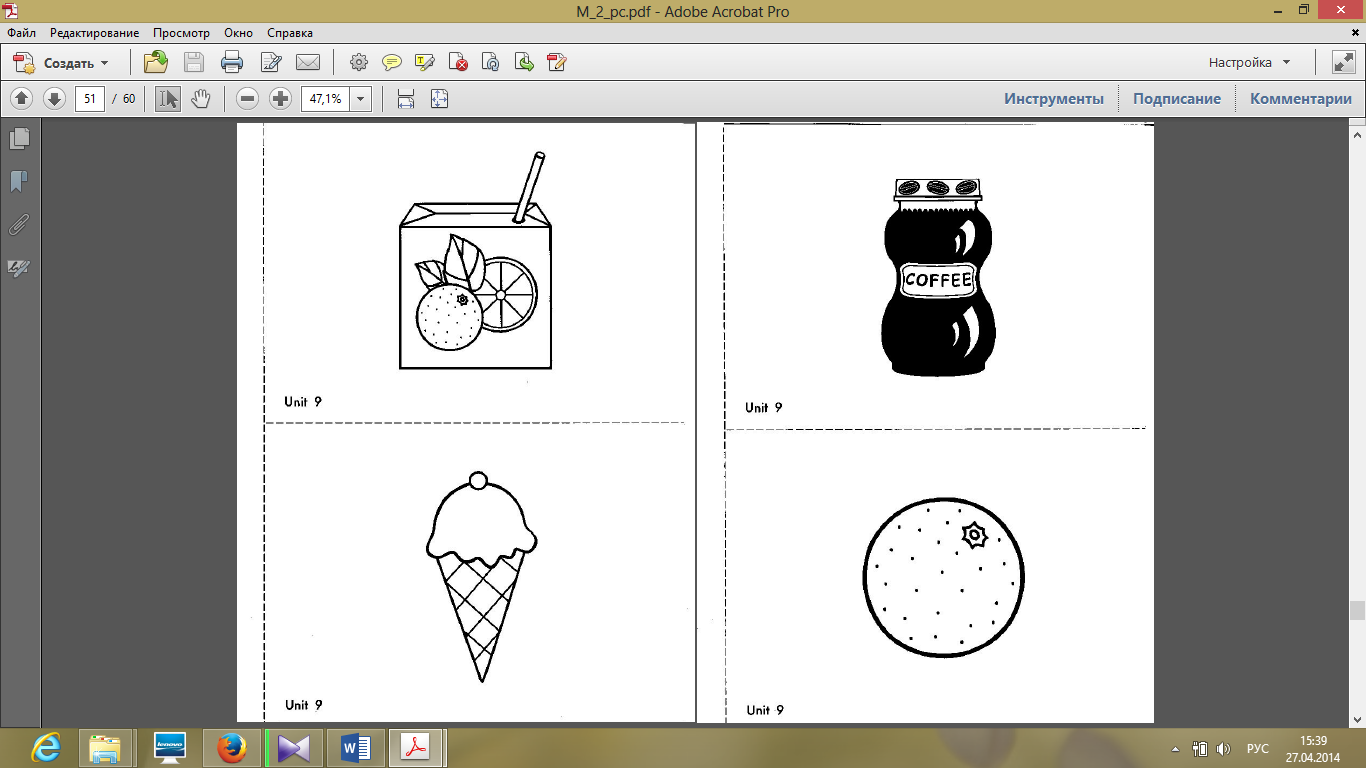Open the Справка menu

(290, 33)
